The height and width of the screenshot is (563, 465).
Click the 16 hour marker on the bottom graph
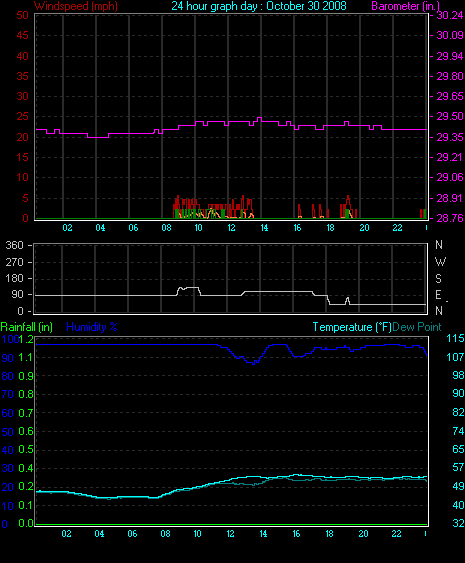pos(296,534)
